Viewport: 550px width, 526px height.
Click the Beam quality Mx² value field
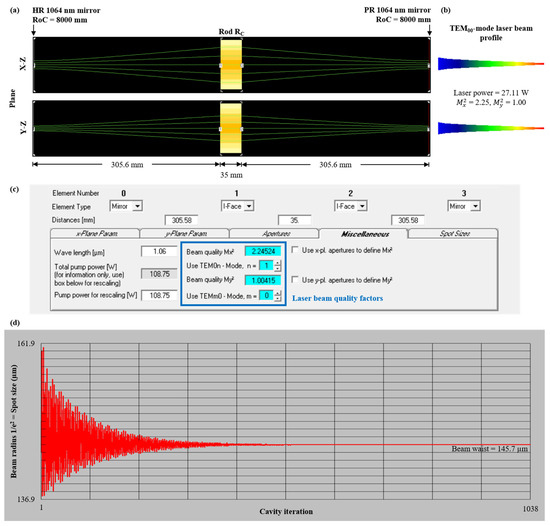[x=263, y=251]
